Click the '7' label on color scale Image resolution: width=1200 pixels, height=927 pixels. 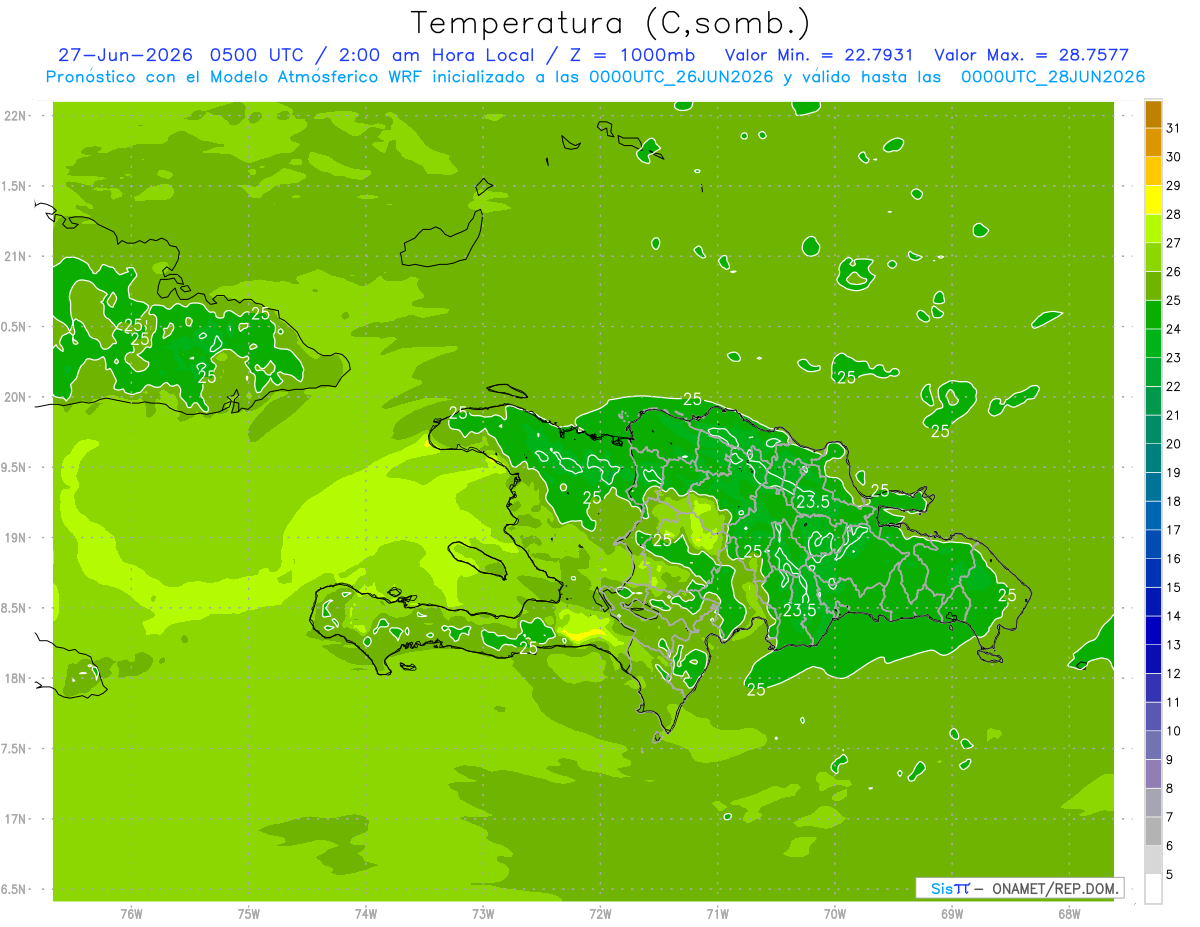point(1170,818)
